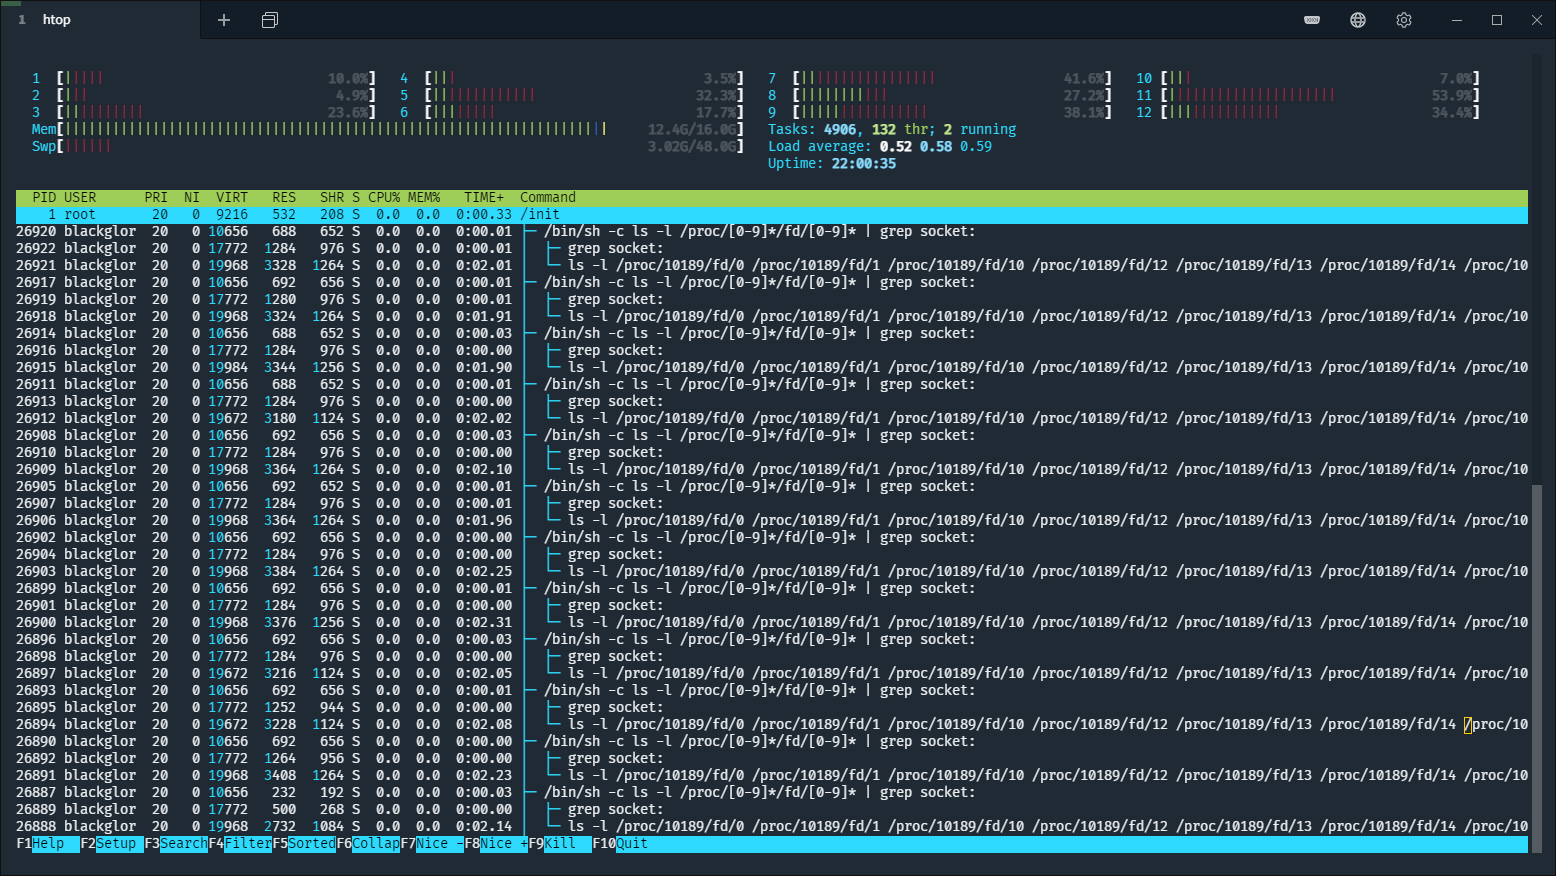Image resolution: width=1556 pixels, height=876 pixels.
Task: Select the process row with PID 26903
Action: click(772, 572)
